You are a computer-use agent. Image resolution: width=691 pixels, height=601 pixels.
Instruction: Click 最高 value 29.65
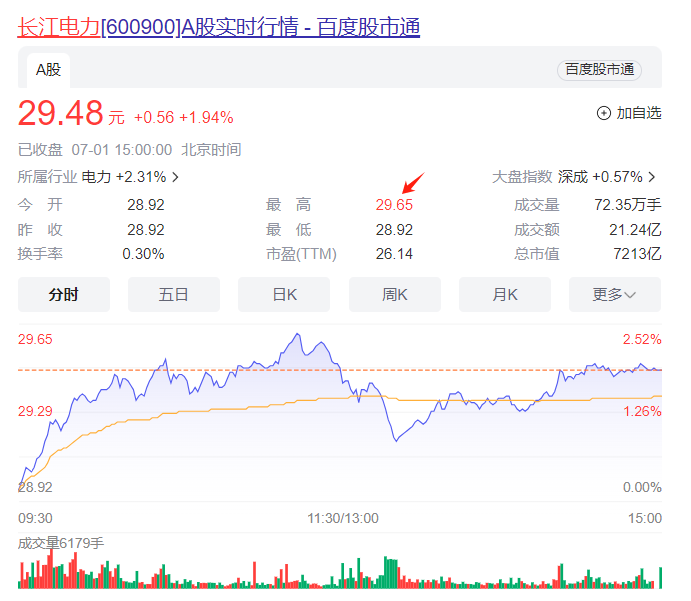[x=394, y=205]
